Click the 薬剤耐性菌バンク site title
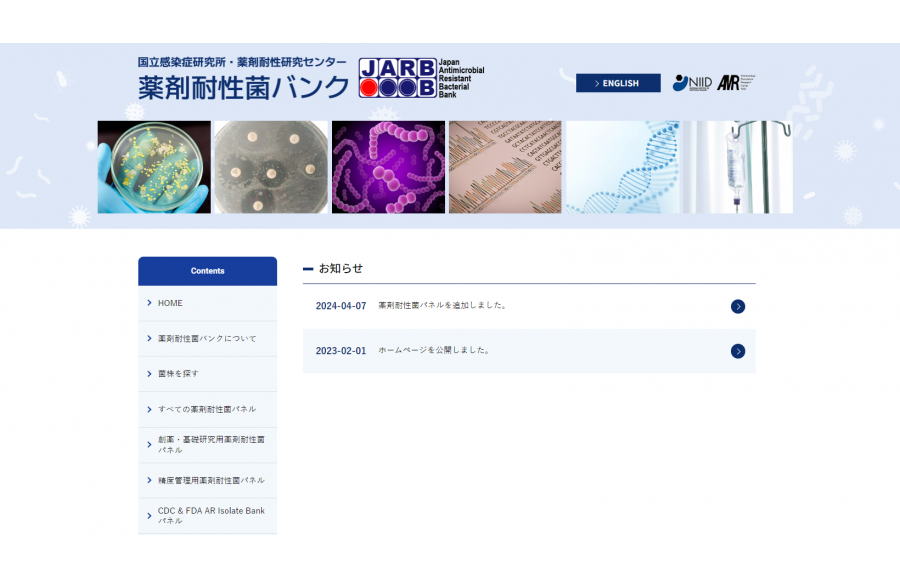 [243, 87]
